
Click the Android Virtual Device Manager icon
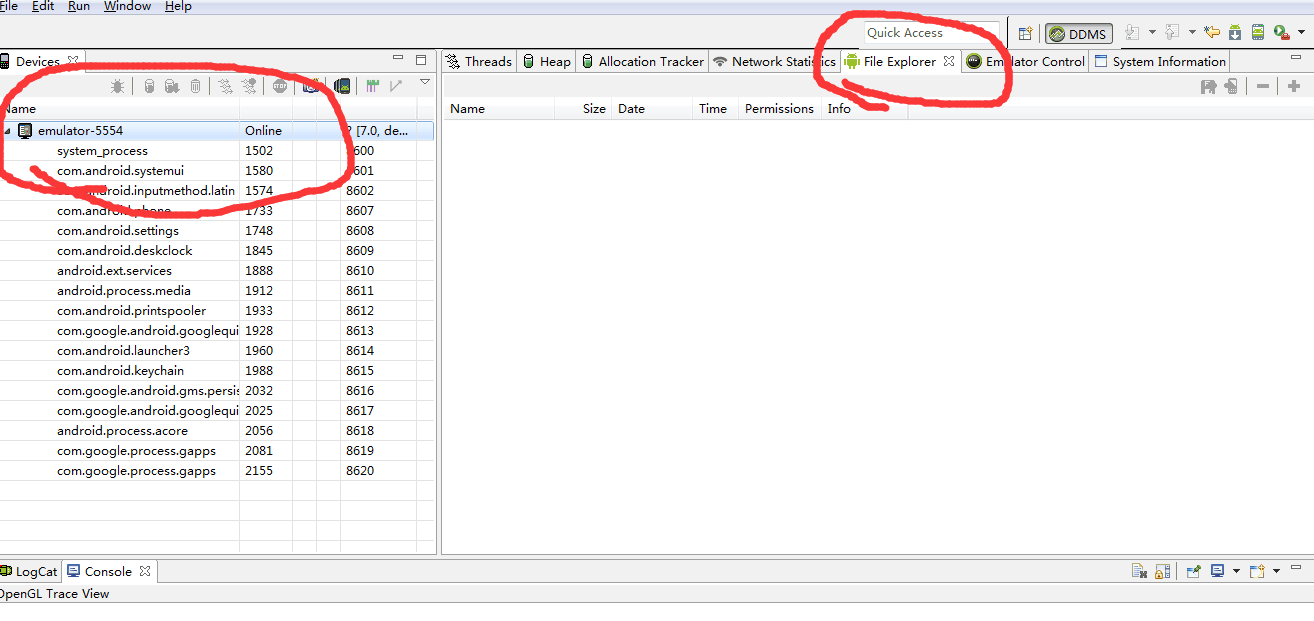1258,33
